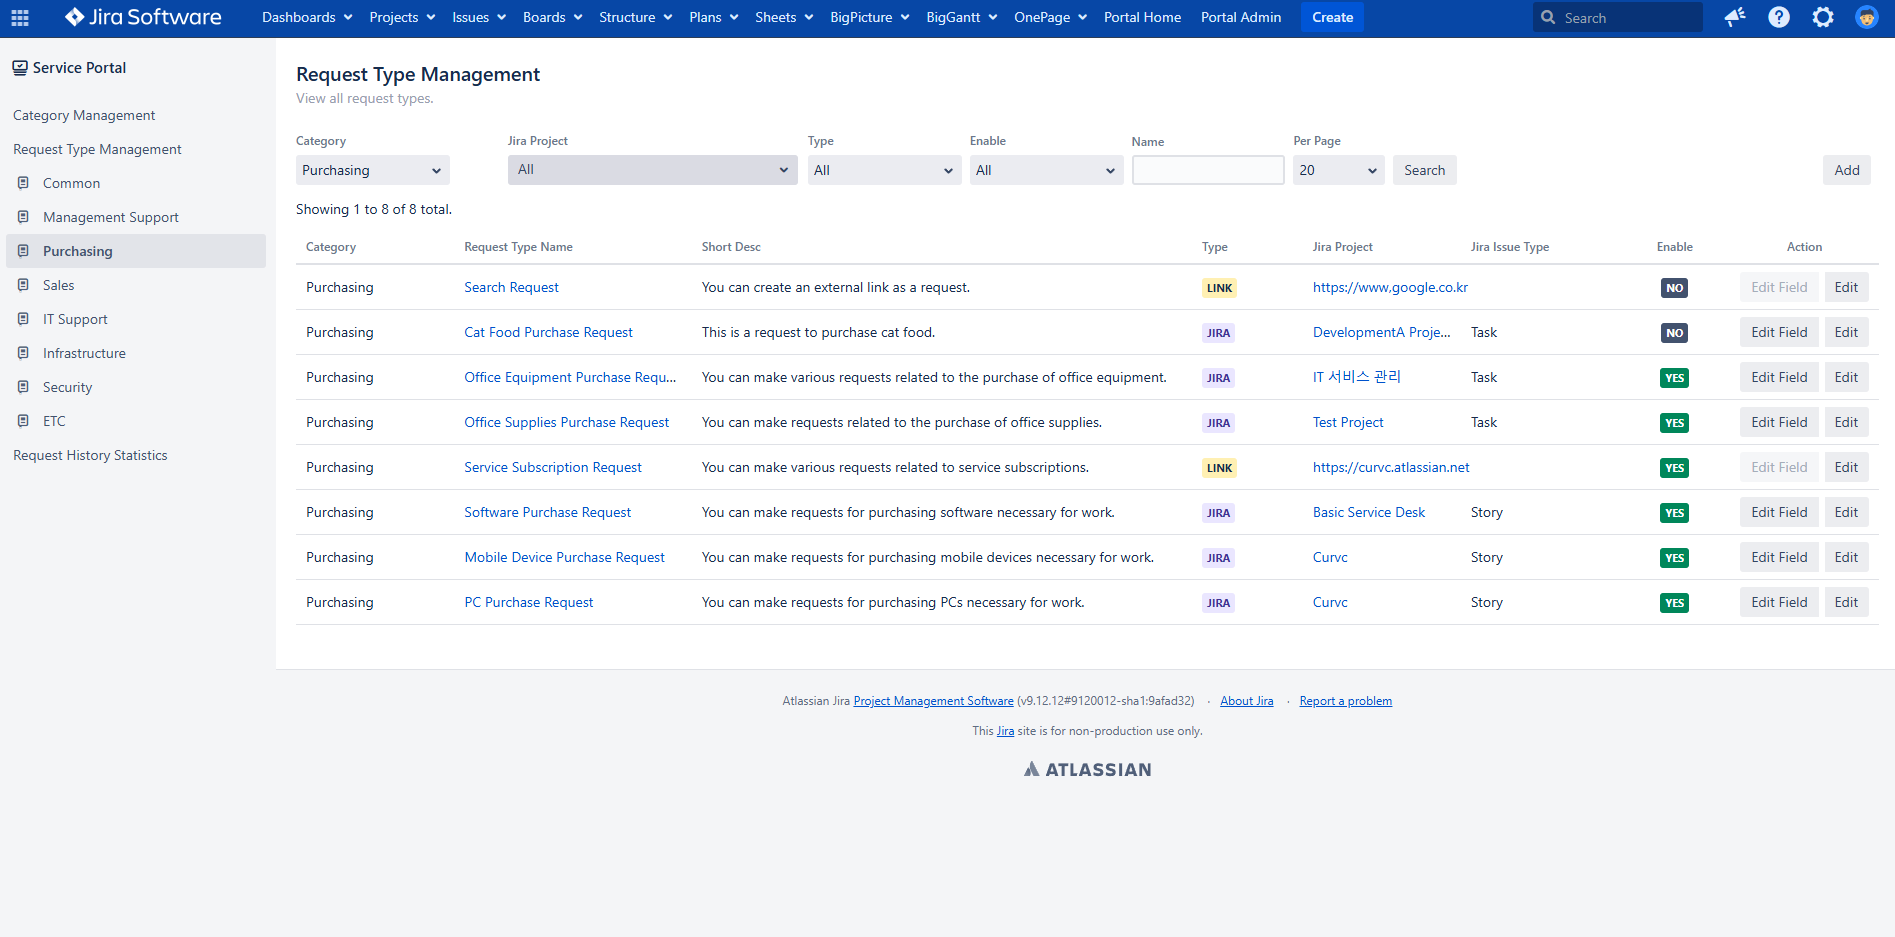Expand the Boards menu
The width and height of the screenshot is (1895, 937).
point(552,17)
